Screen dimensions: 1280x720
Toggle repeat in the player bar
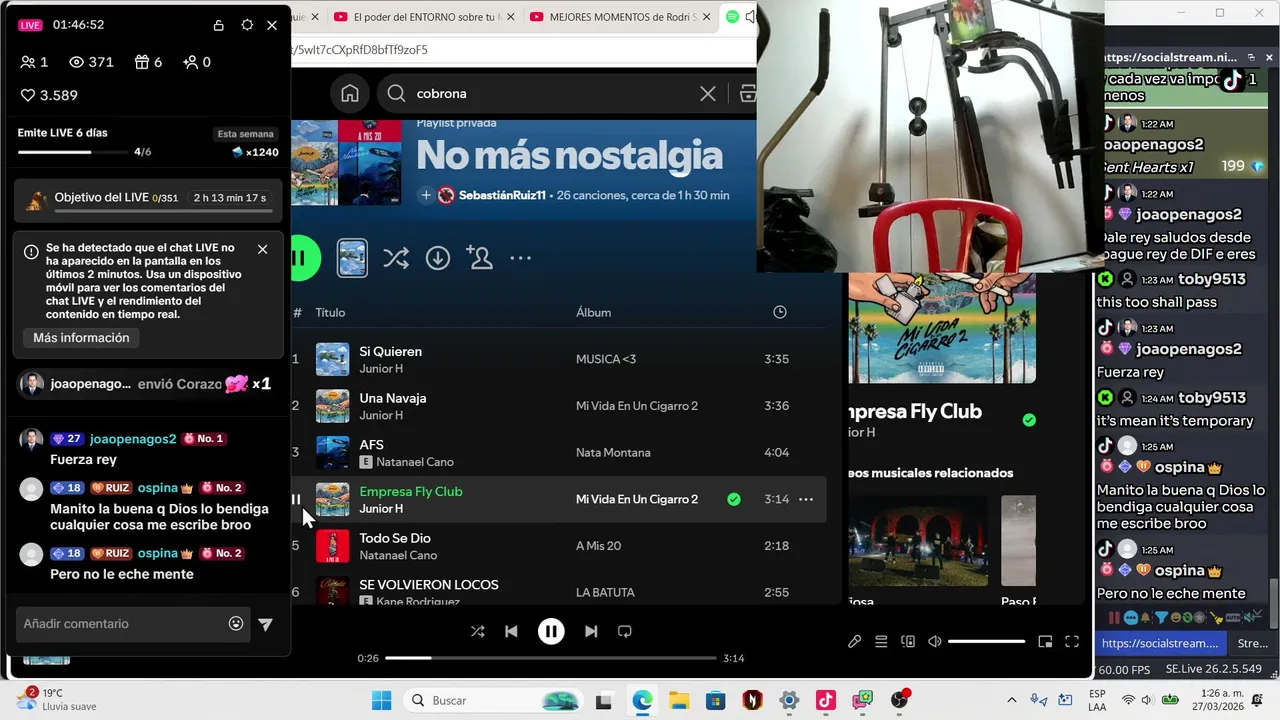pos(625,632)
